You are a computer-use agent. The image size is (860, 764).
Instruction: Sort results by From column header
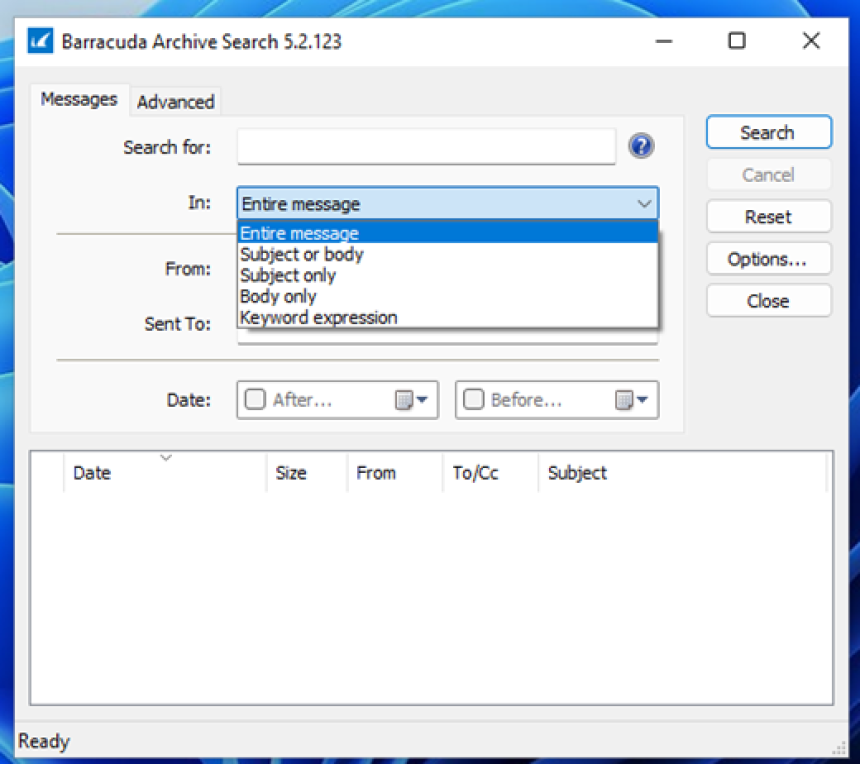(395, 472)
